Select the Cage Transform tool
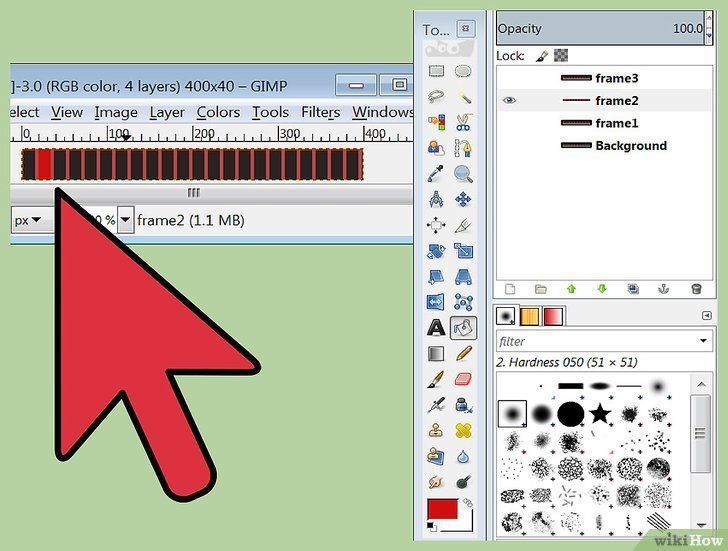728x551 pixels. [463, 302]
